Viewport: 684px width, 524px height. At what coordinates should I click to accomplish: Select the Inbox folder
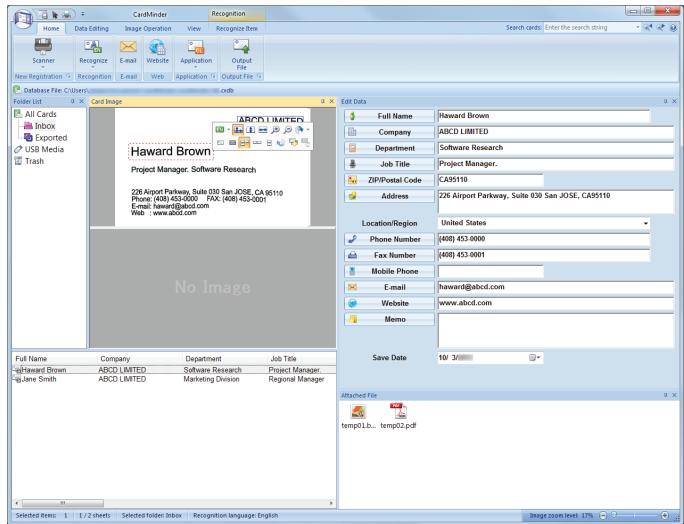coord(45,126)
